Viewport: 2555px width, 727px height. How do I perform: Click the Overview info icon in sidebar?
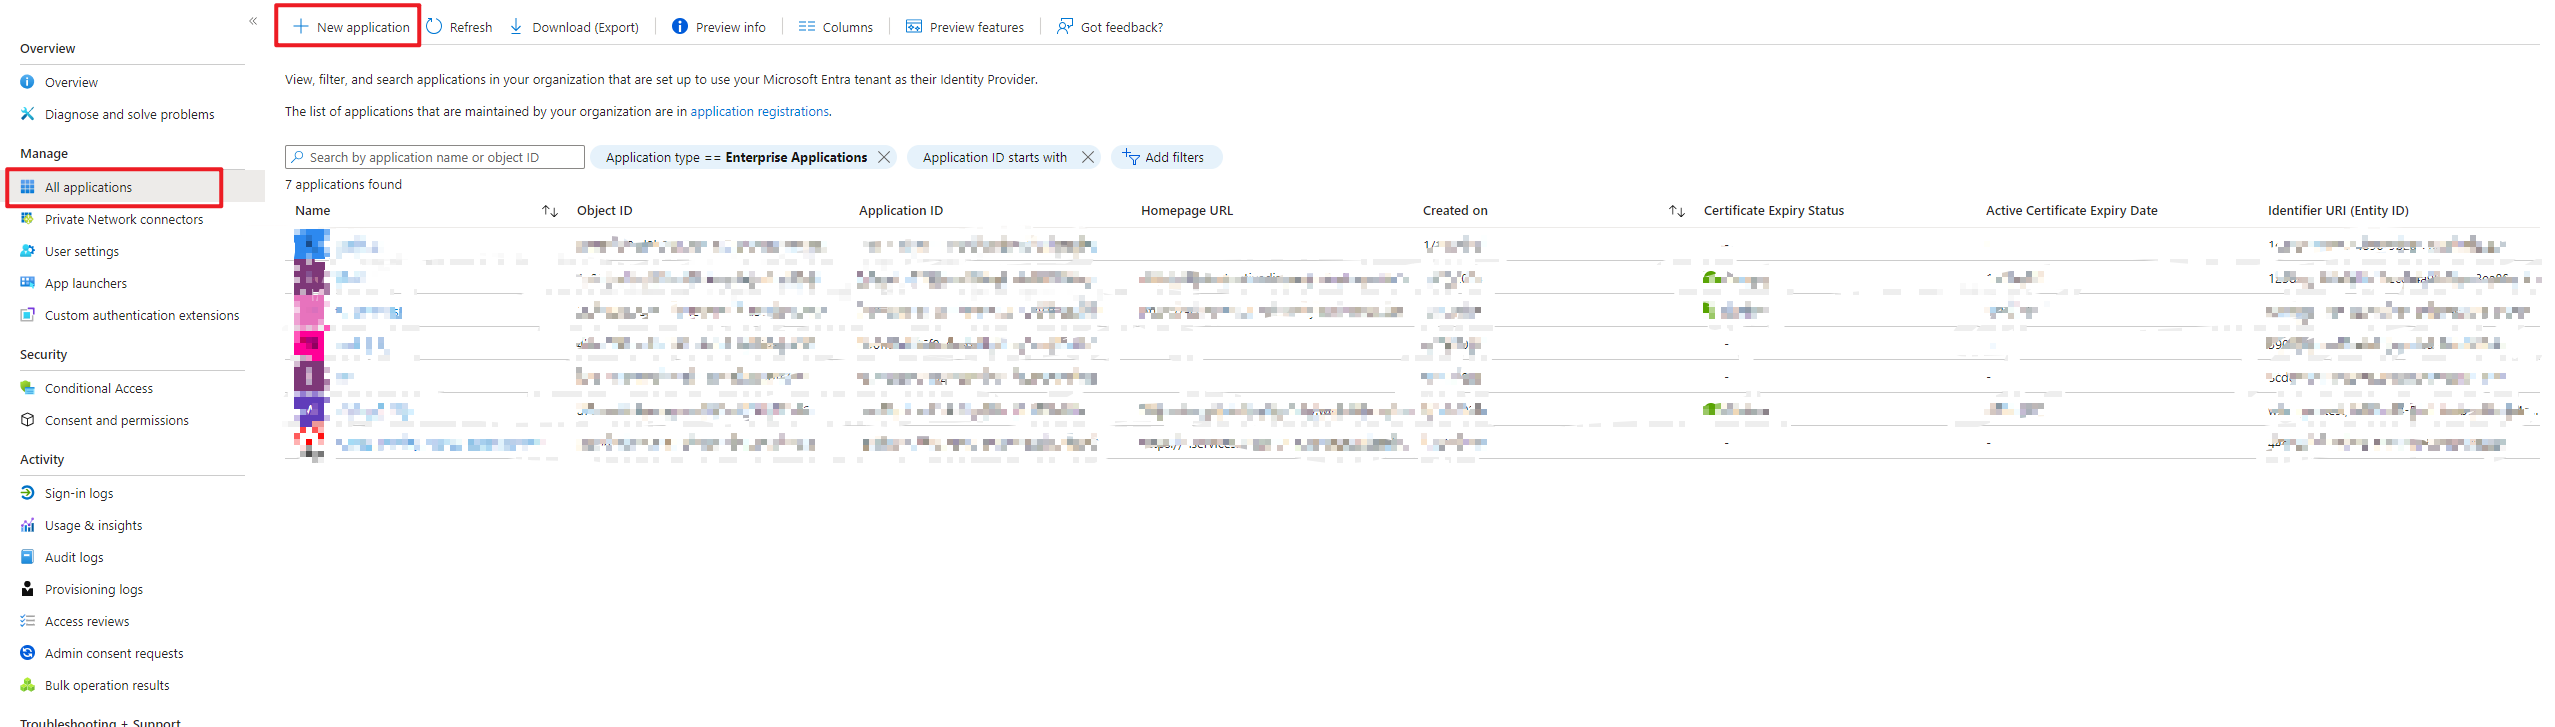pos(28,82)
